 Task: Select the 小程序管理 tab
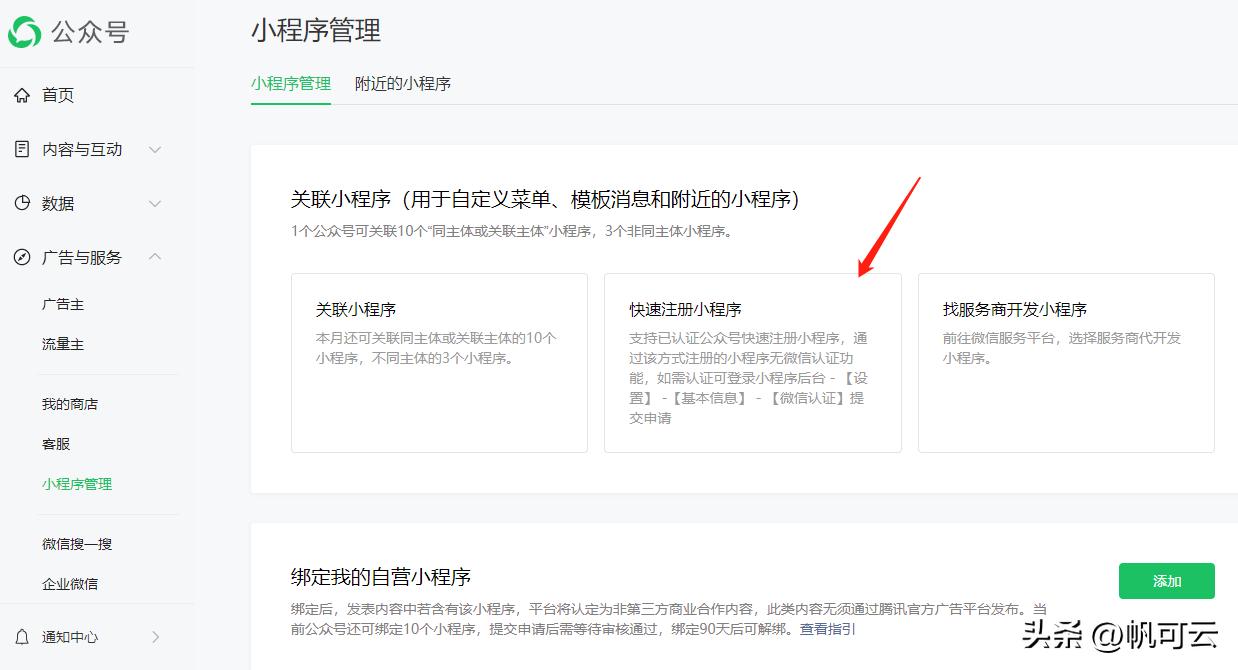[x=290, y=84]
